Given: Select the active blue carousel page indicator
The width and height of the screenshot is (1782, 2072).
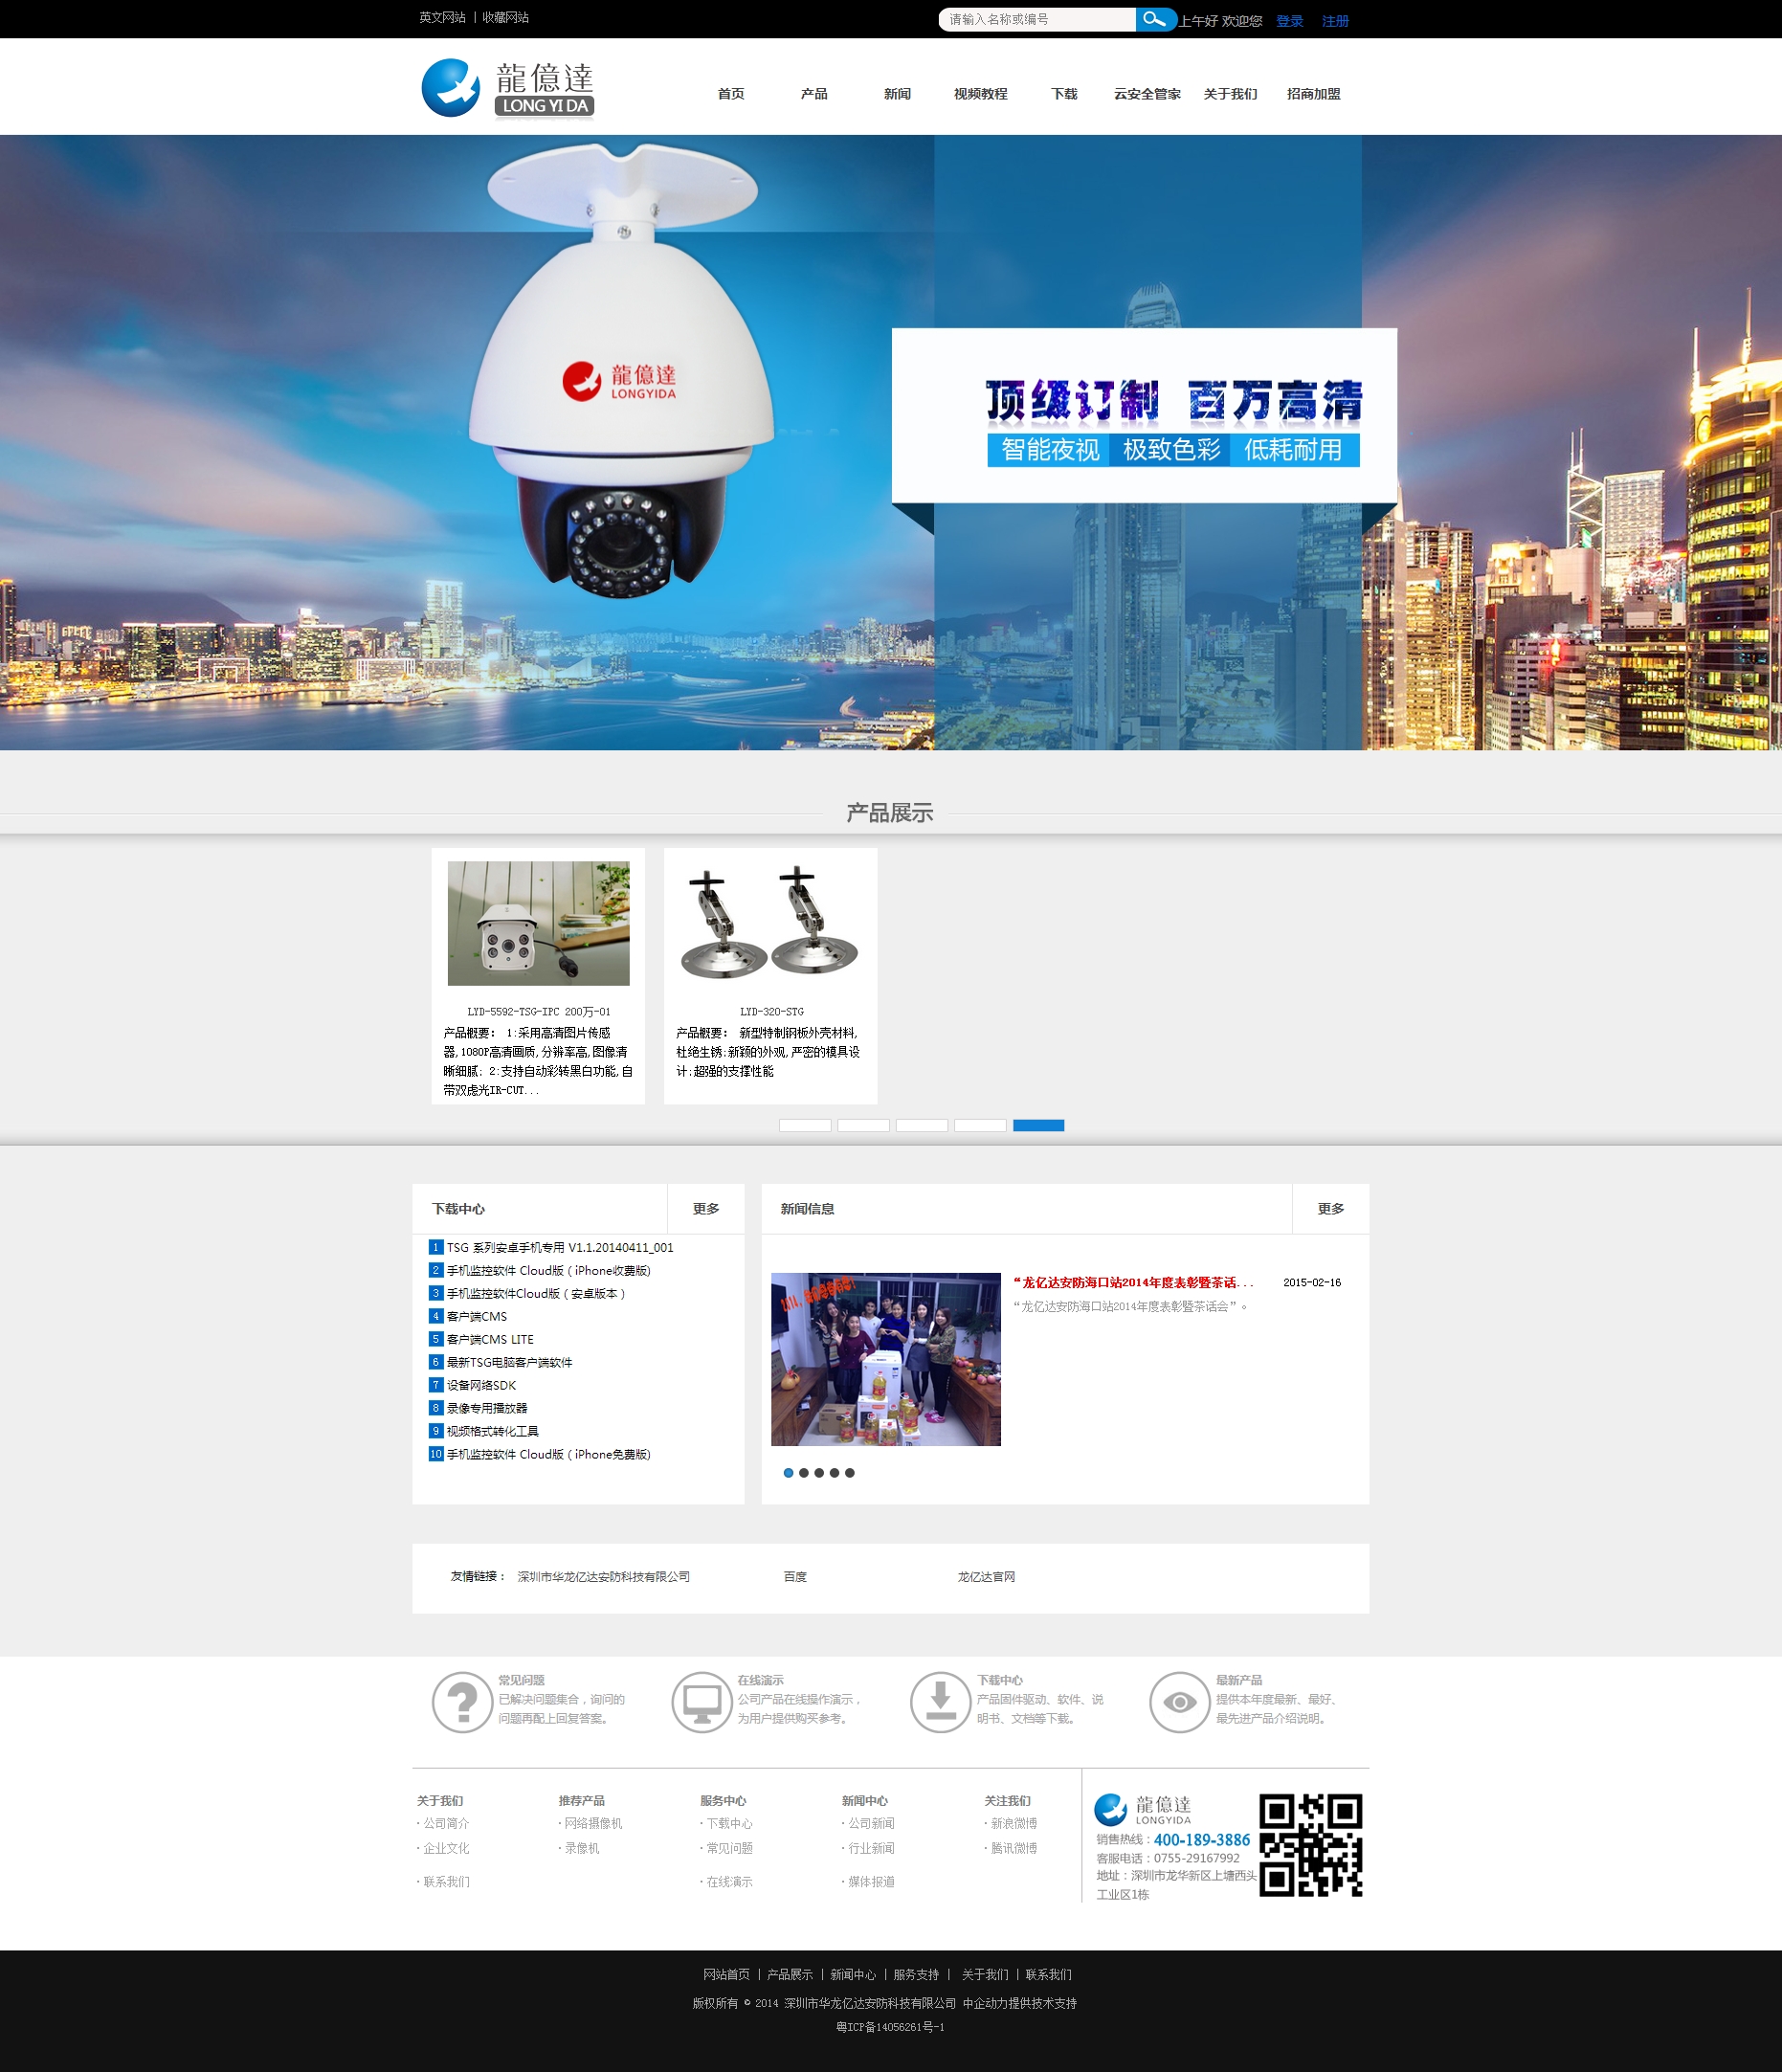Looking at the screenshot, I should click(x=1039, y=1125).
